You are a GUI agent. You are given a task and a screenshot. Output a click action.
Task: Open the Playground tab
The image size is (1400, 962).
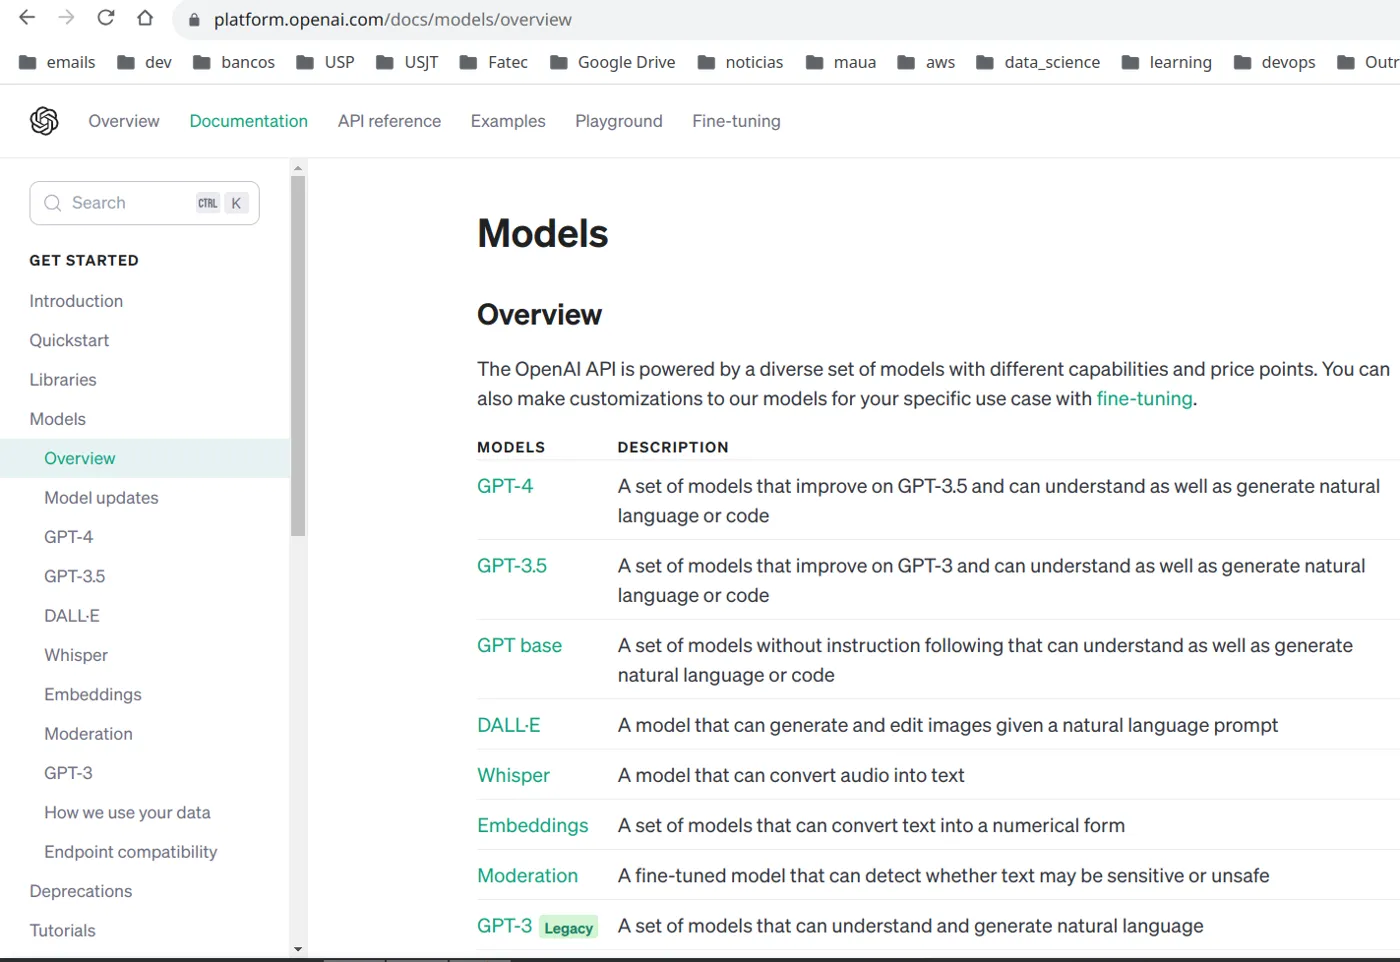tap(619, 121)
